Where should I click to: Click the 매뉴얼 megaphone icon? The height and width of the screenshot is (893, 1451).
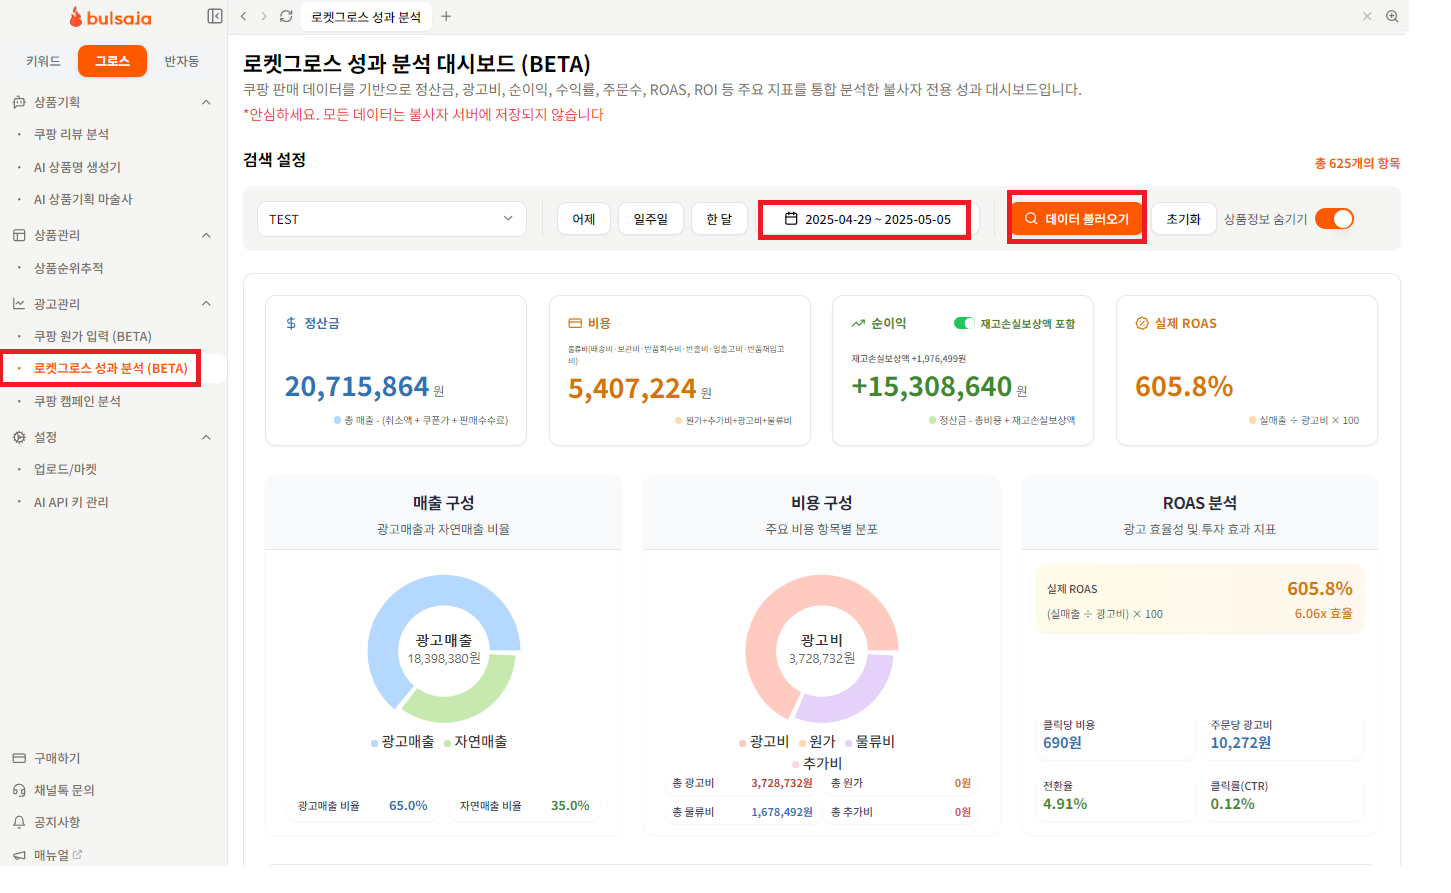(x=19, y=855)
